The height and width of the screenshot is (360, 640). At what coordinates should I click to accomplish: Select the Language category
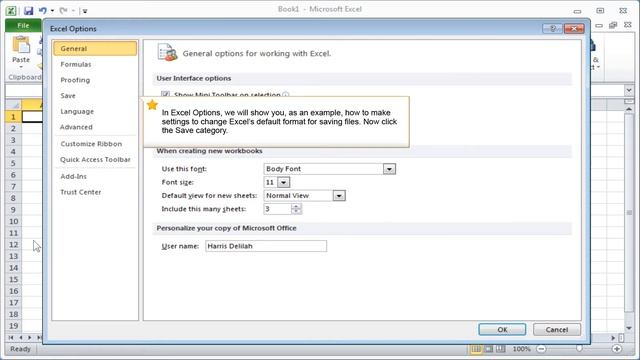click(95, 111)
